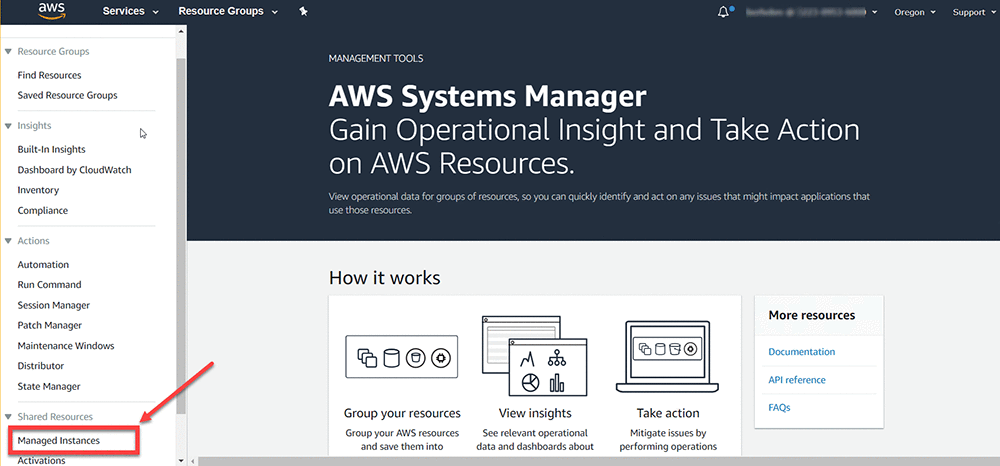Open the FAQs link
The image size is (1000, 466).
[779, 407]
